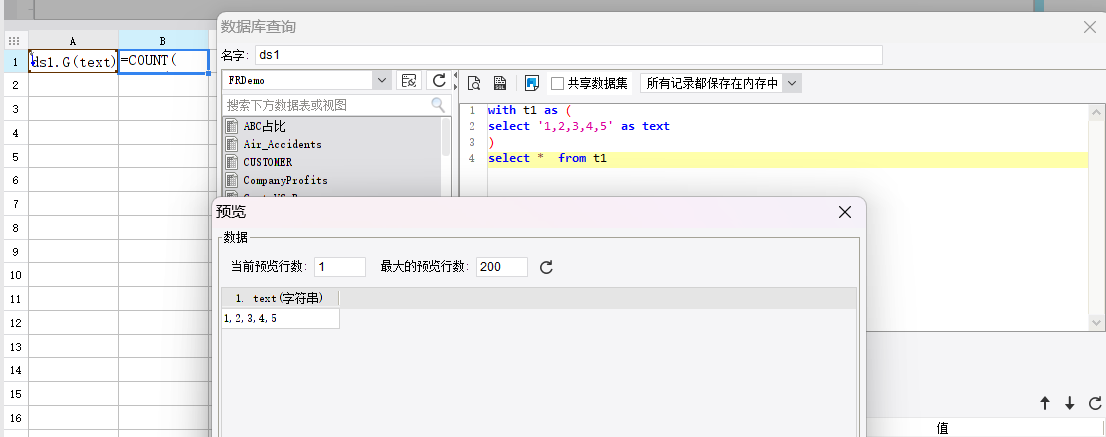This screenshot has width=1106, height=437.
Task: Click column header A in the spreadsheet
Action: (x=73, y=41)
